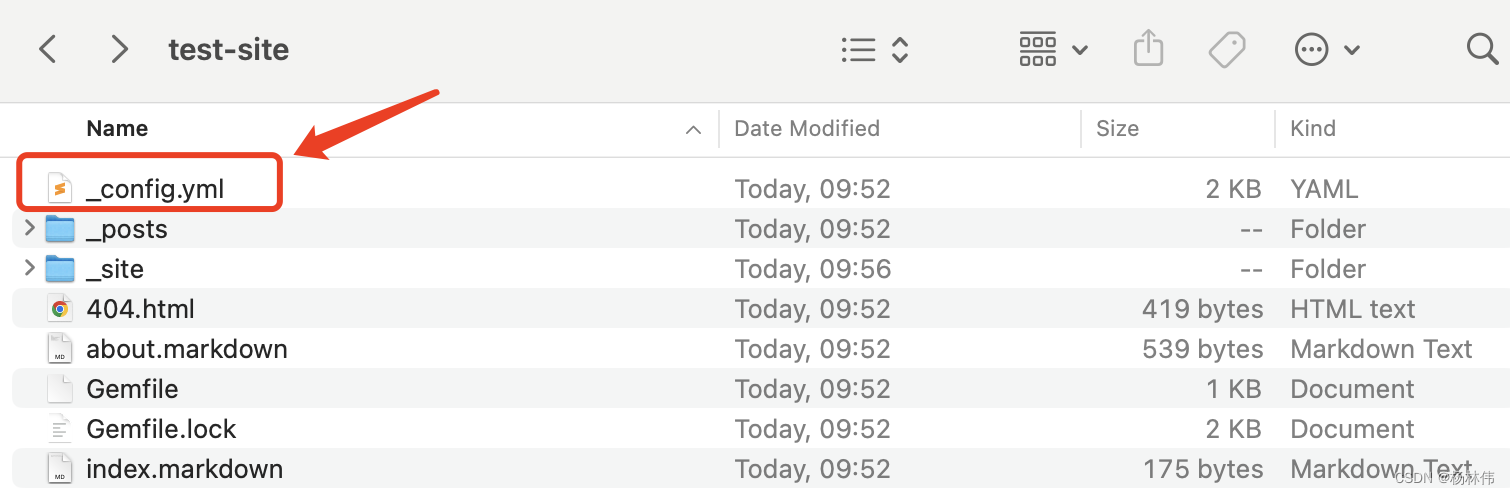Select the Gemfile.lock file icon
The width and height of the screenshot is (1510, 494).
click(x=61, y=429)
